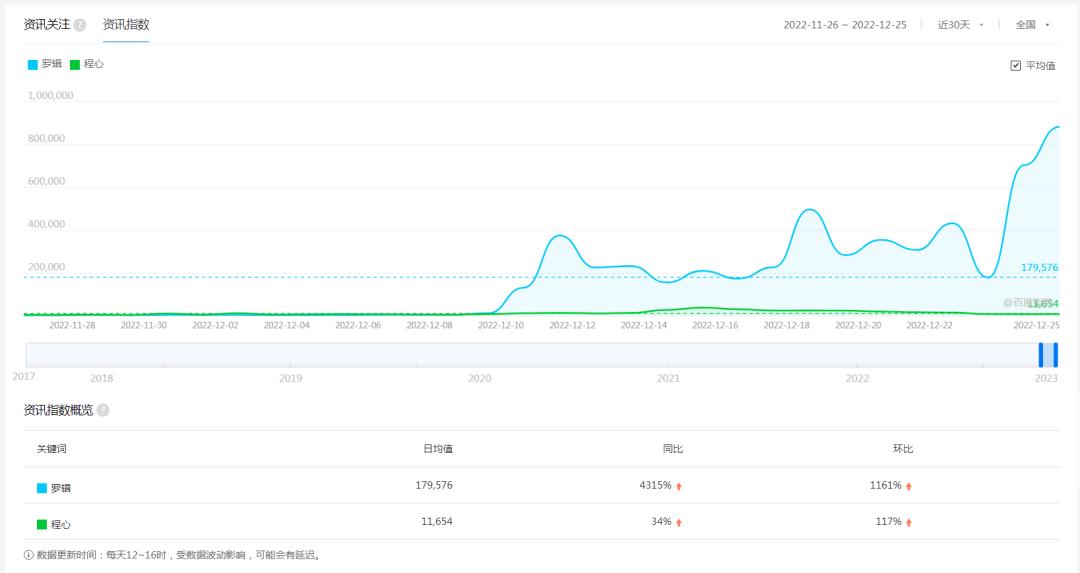Select the 资讯指数 tab
The image size is (1080, 573).
(126, 25)
